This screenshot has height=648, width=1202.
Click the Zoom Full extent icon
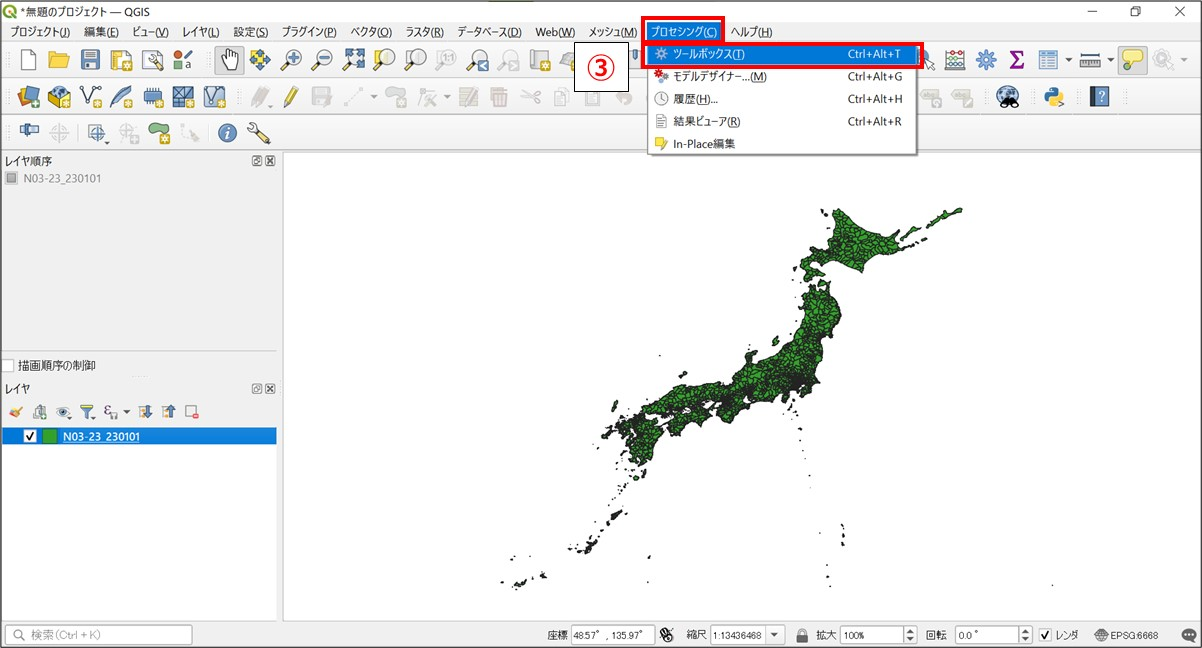click(x=353, y=59)
